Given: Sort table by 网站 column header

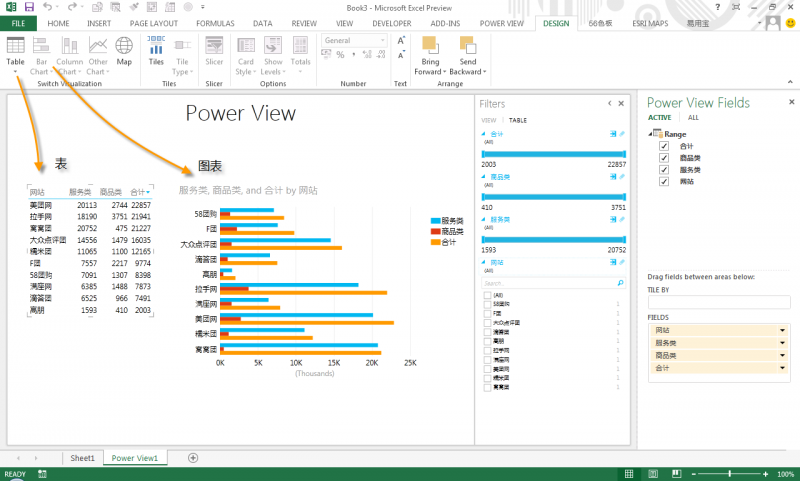Looking at the screenshot, I should coord(37,192).
